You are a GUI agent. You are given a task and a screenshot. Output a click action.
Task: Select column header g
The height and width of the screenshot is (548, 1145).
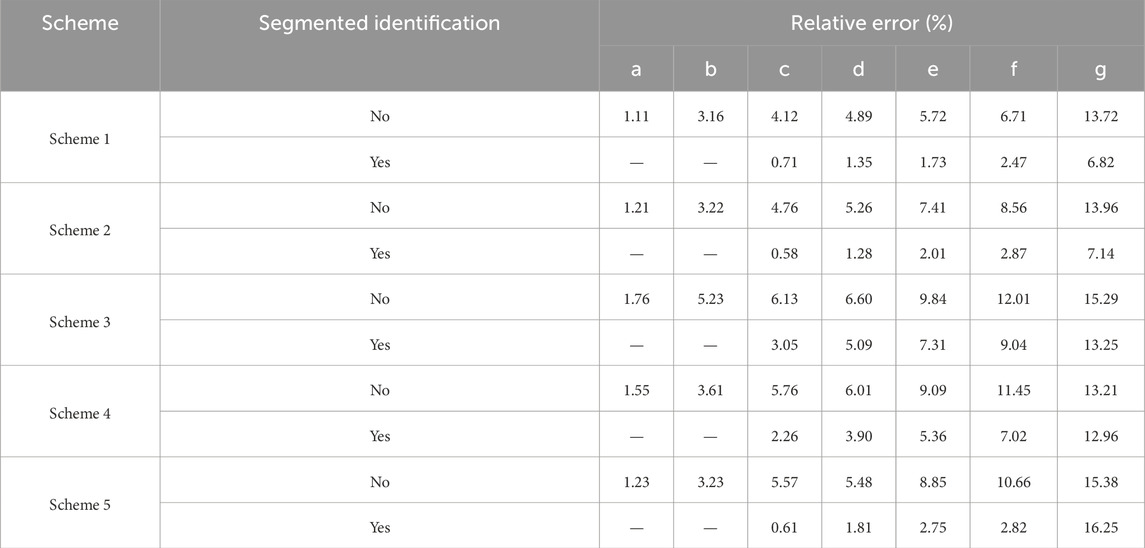1100,69
